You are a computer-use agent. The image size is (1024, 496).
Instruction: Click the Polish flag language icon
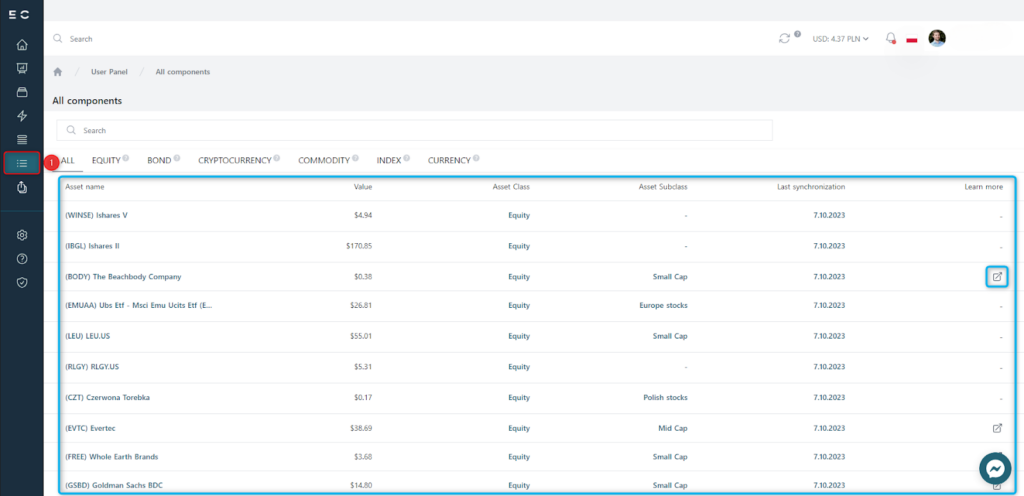(x=911, y=39)
